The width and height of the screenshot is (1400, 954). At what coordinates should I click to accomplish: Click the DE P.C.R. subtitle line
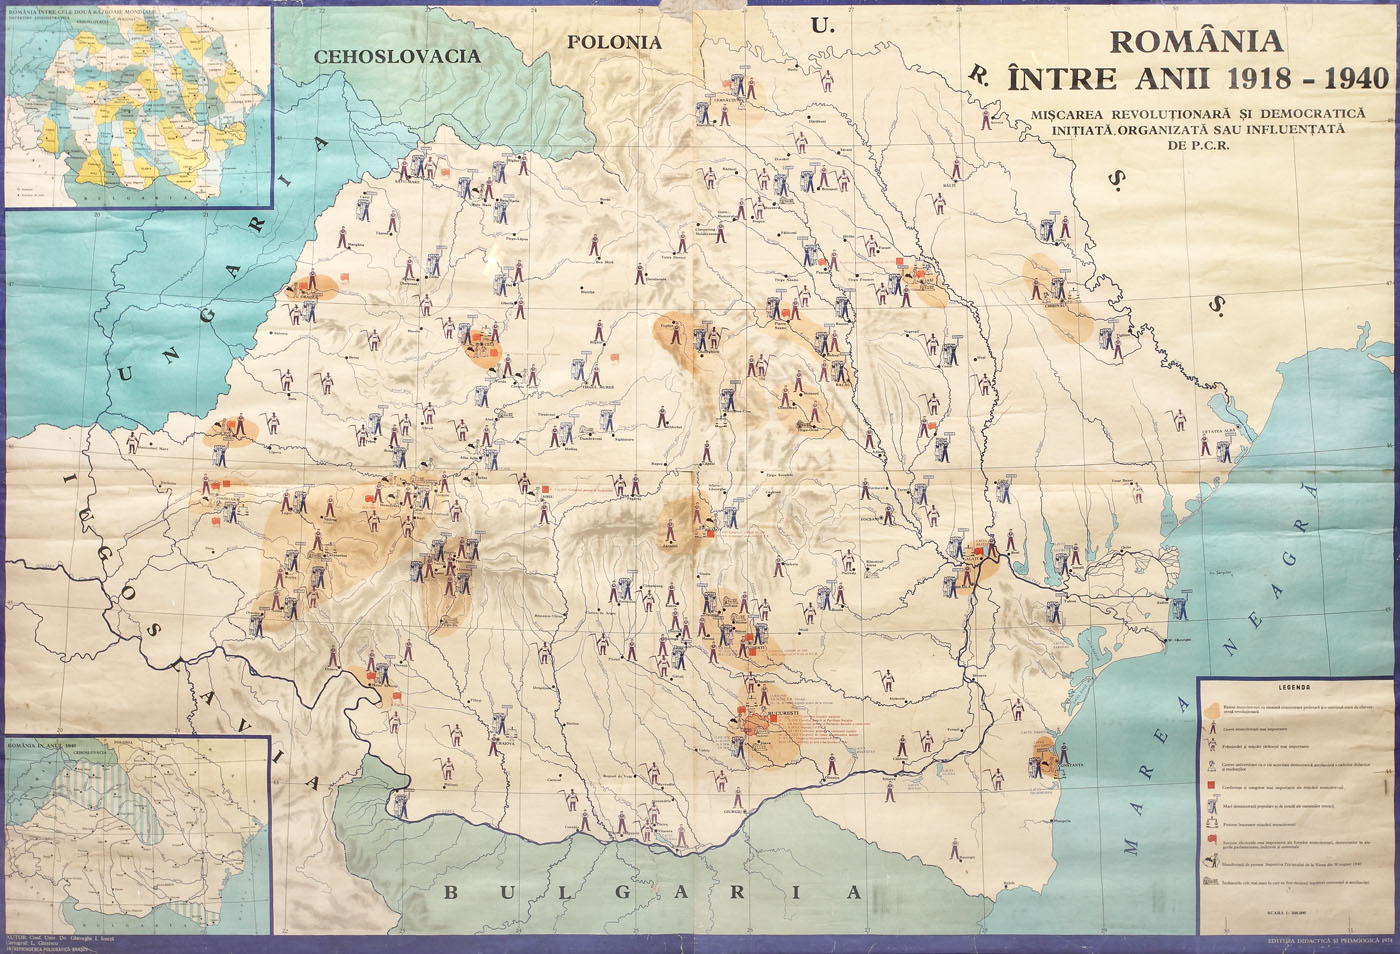(1197, 144)
